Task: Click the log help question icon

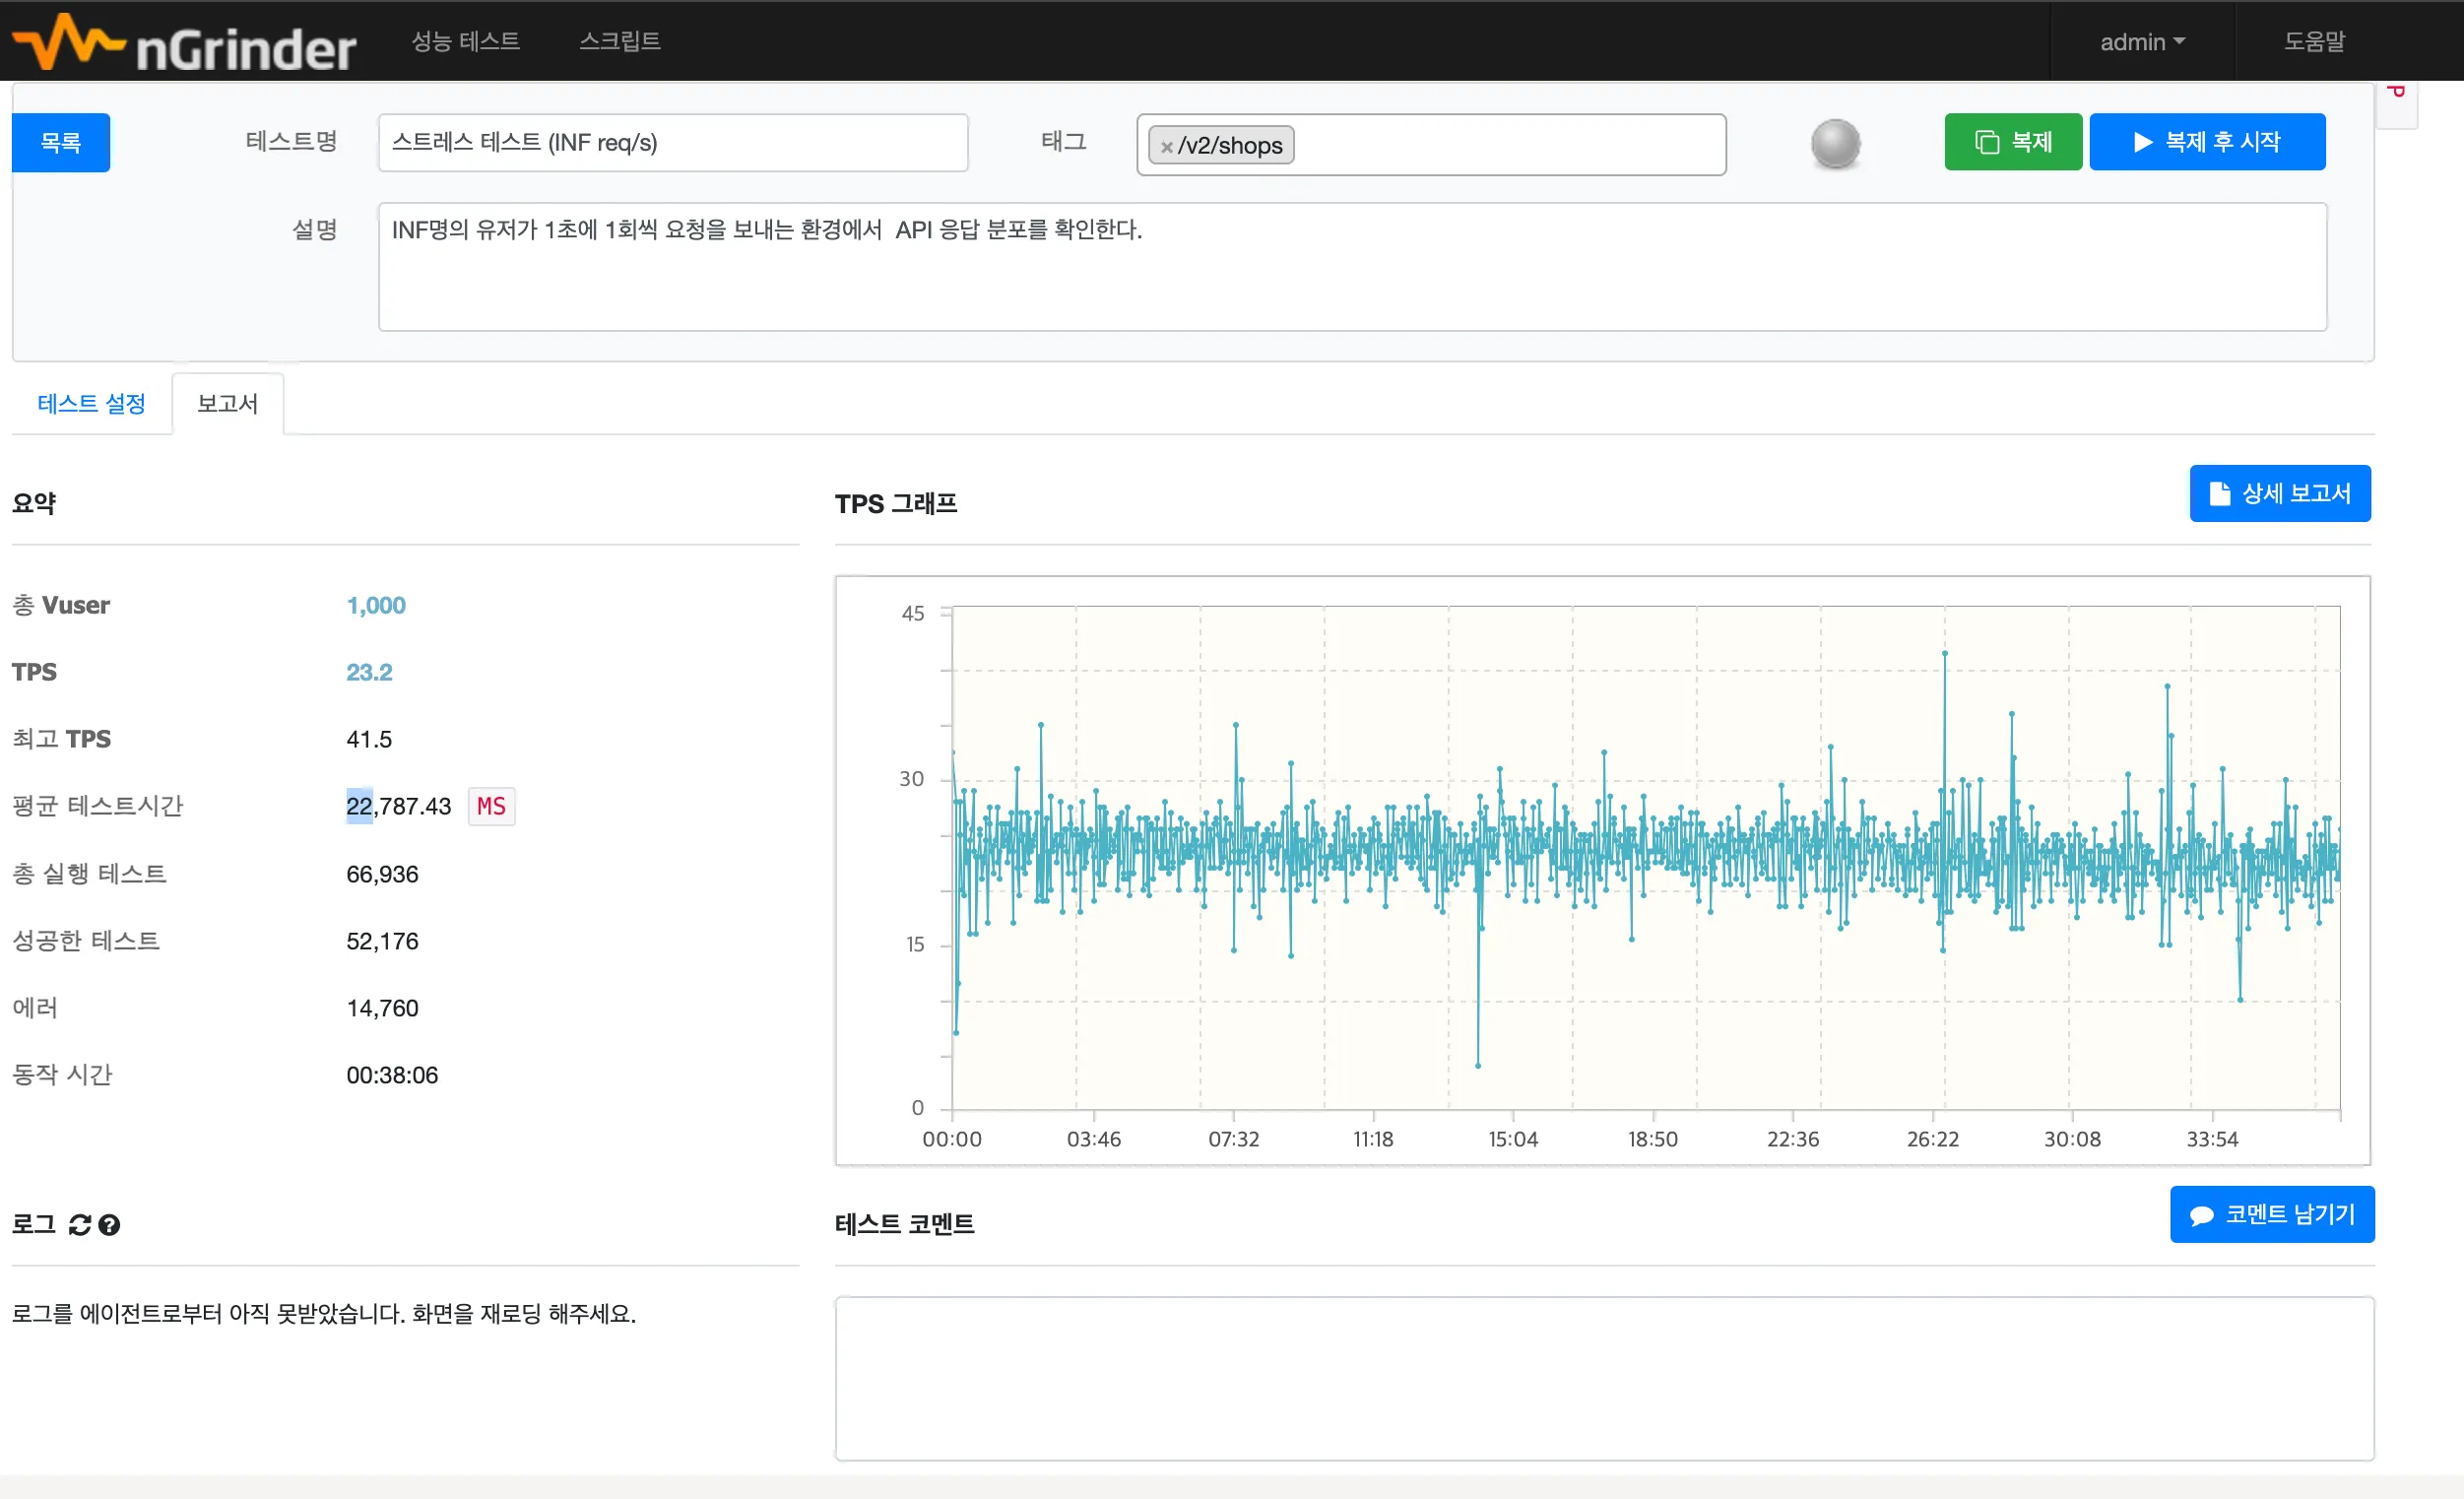Action: [x=110, y=1224]
